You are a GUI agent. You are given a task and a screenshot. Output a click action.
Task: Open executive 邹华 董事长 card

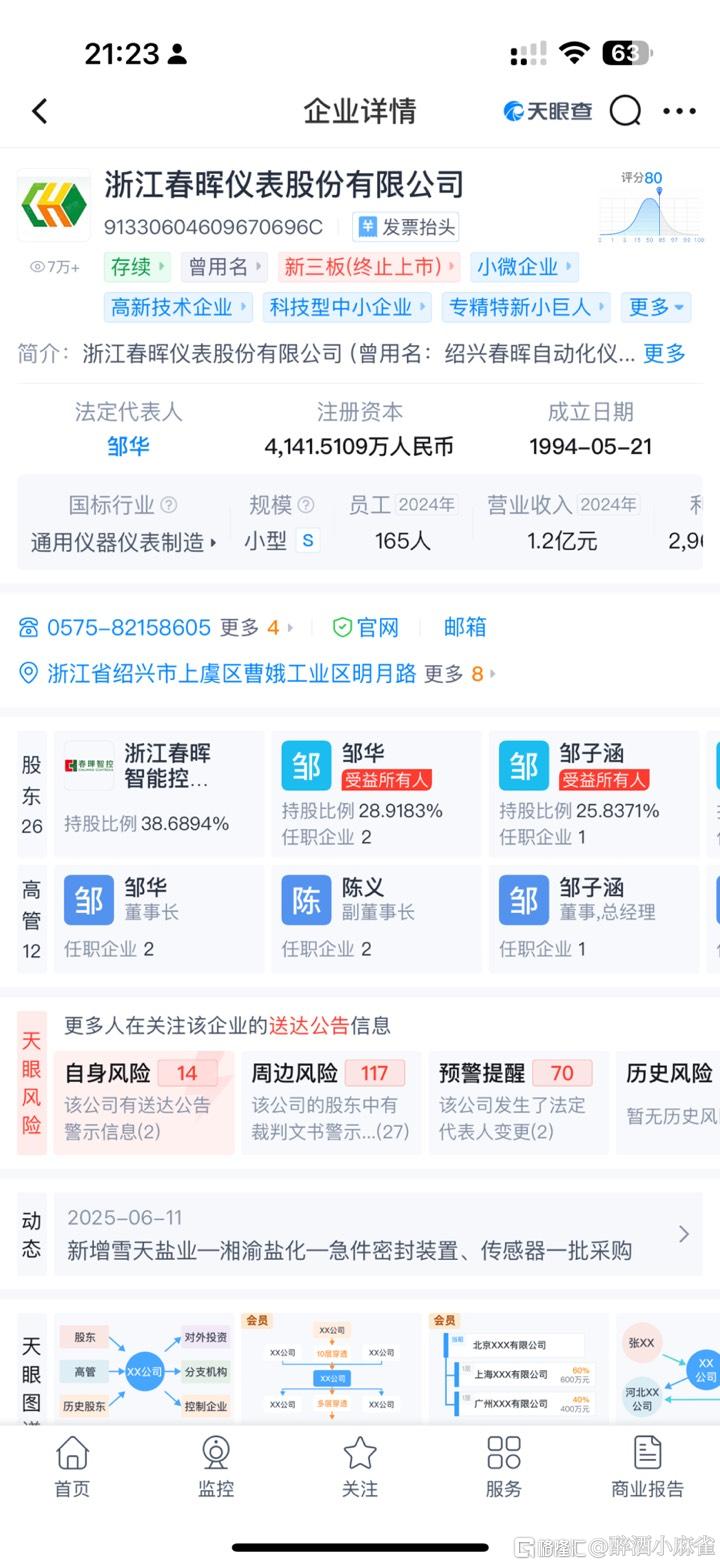coord(159,919)
